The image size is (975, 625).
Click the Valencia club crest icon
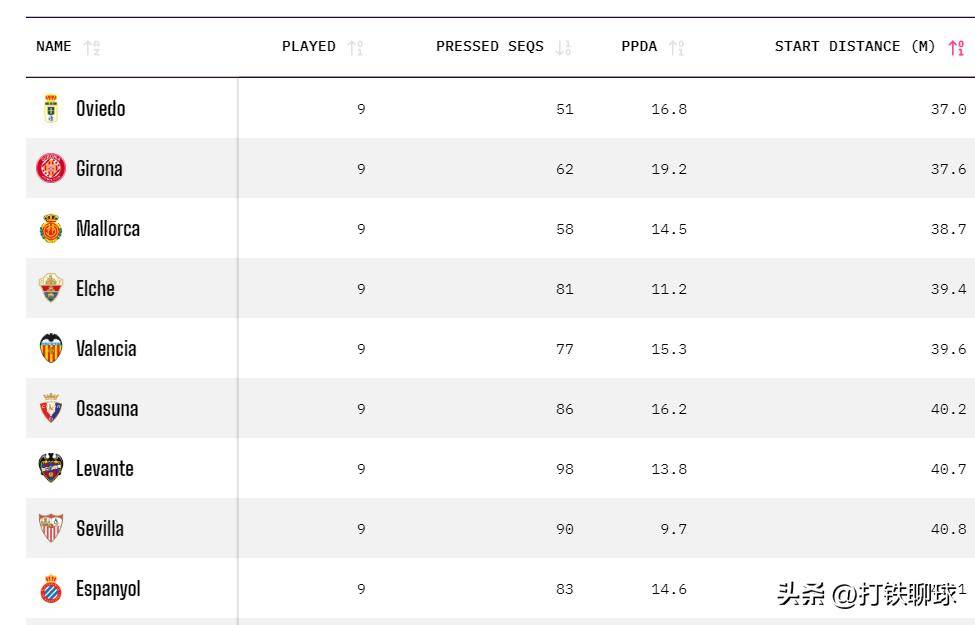(x=51, y=348)
